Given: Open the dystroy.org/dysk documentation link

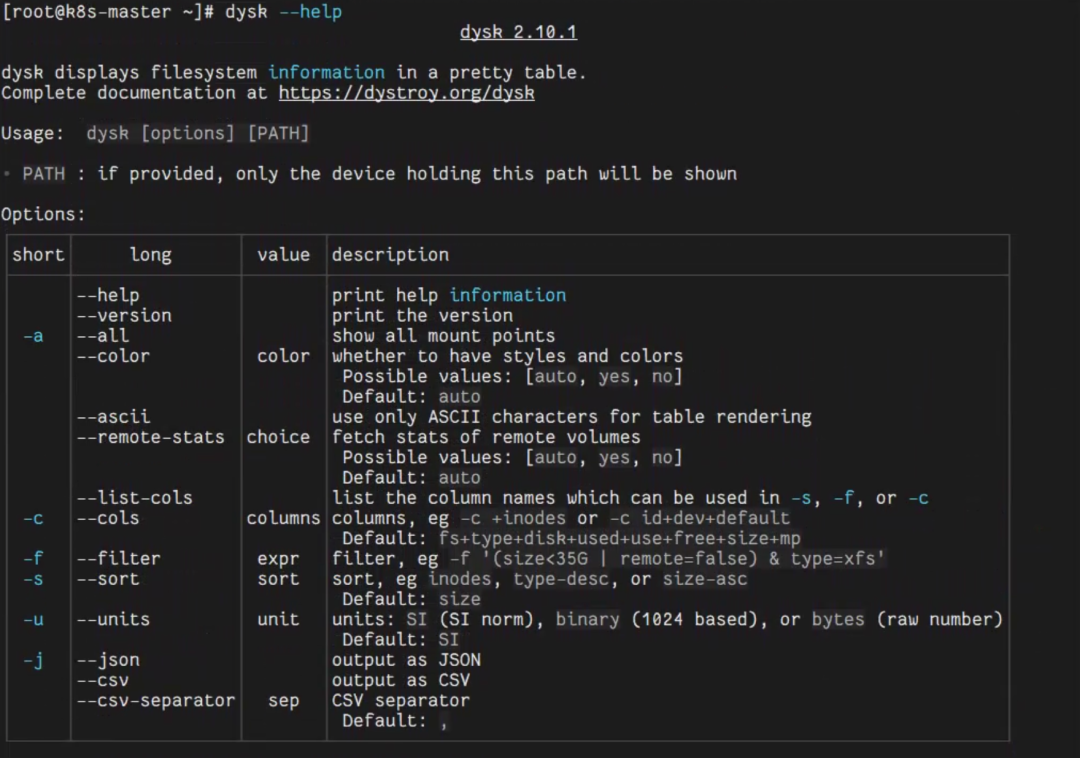Looking at the screenshot, I should click(406, 93).
